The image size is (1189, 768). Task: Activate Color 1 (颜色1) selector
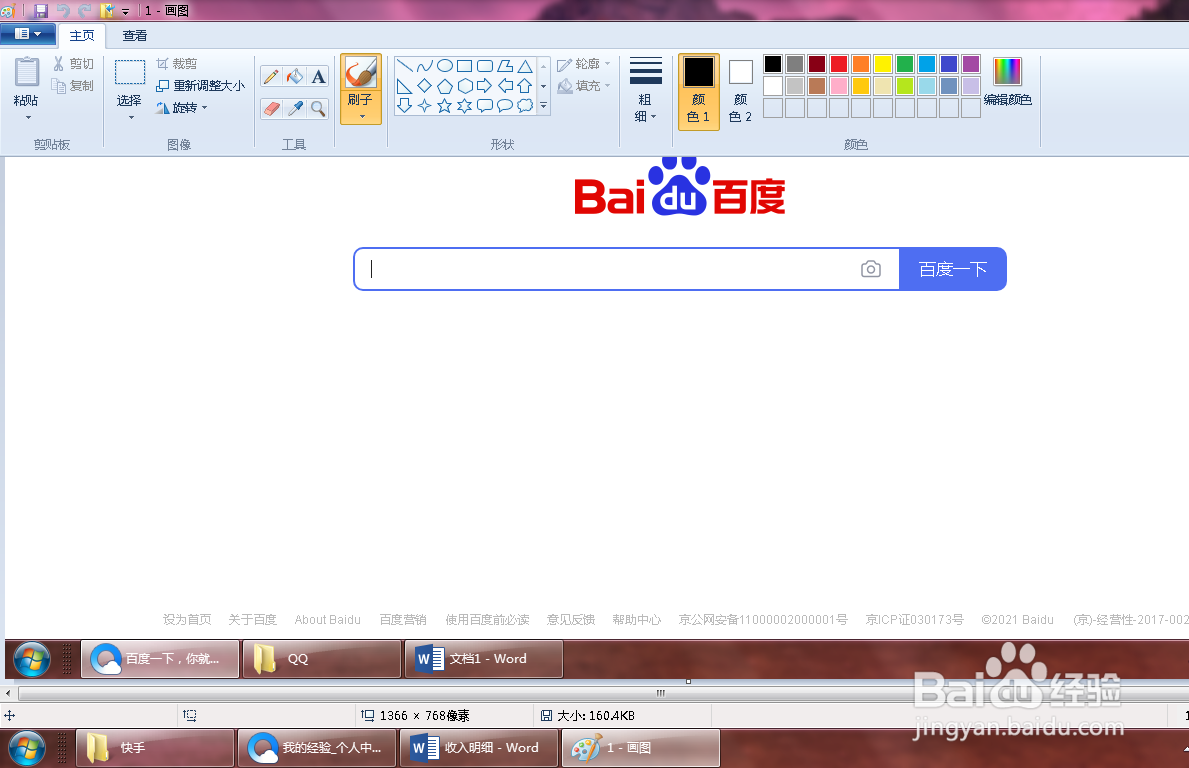tap(698, 91)
